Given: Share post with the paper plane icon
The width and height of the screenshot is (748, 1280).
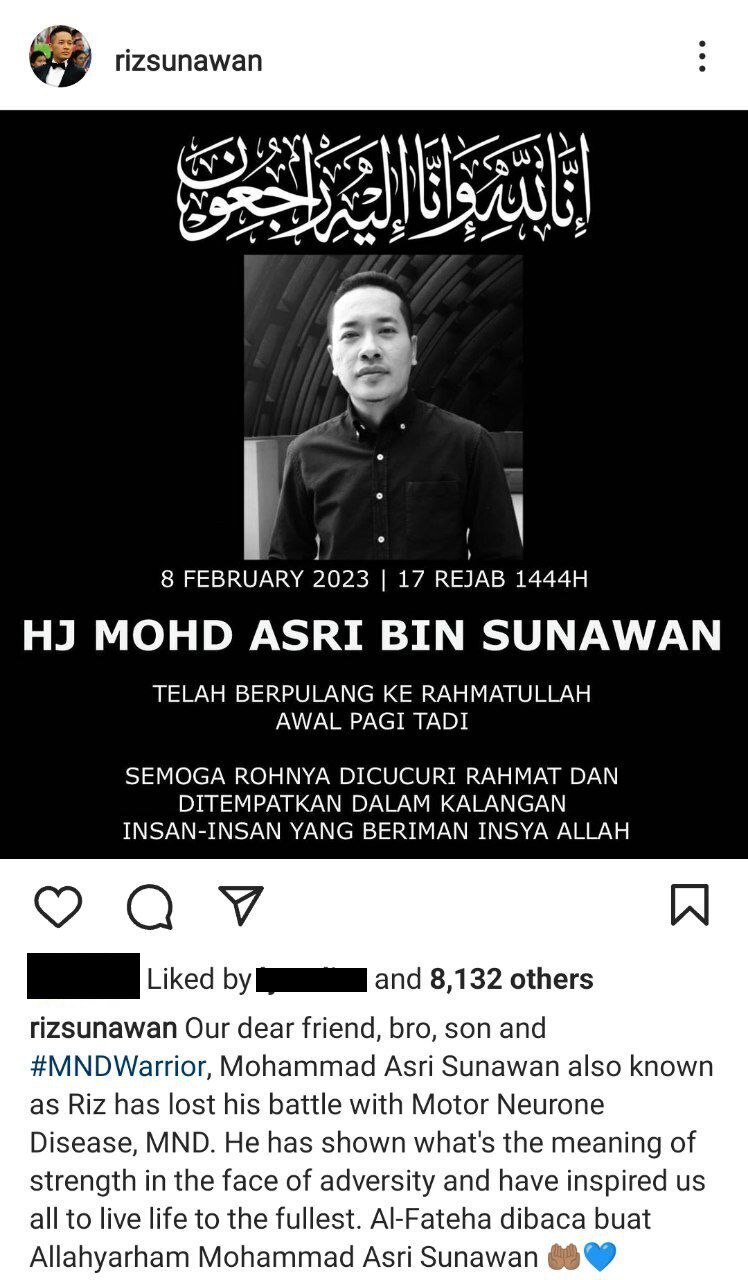Looking at the screenshot, I should click(x=240, y=905).
